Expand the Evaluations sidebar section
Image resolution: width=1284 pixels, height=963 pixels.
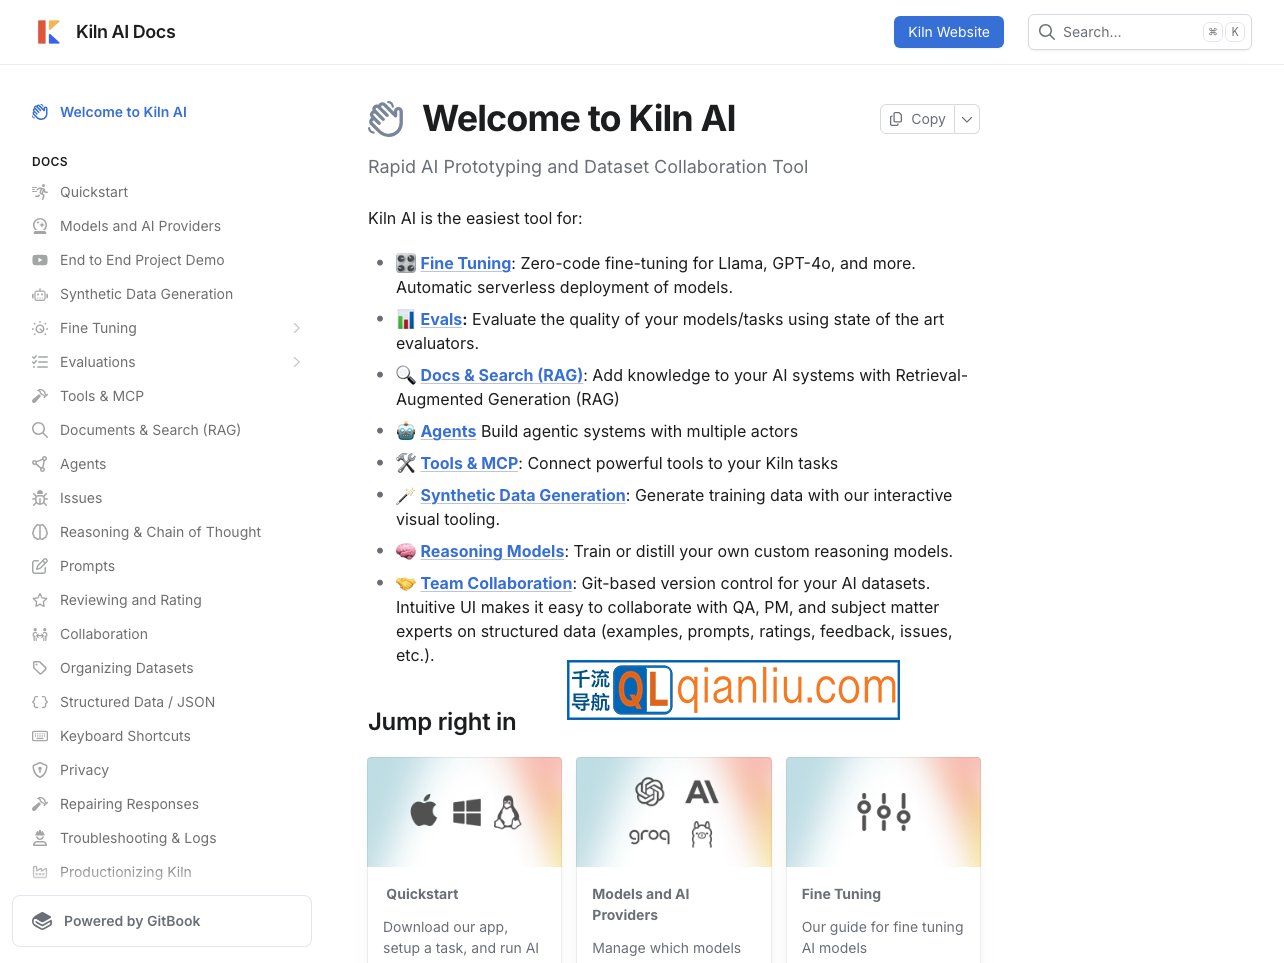(x=297, y=362)
